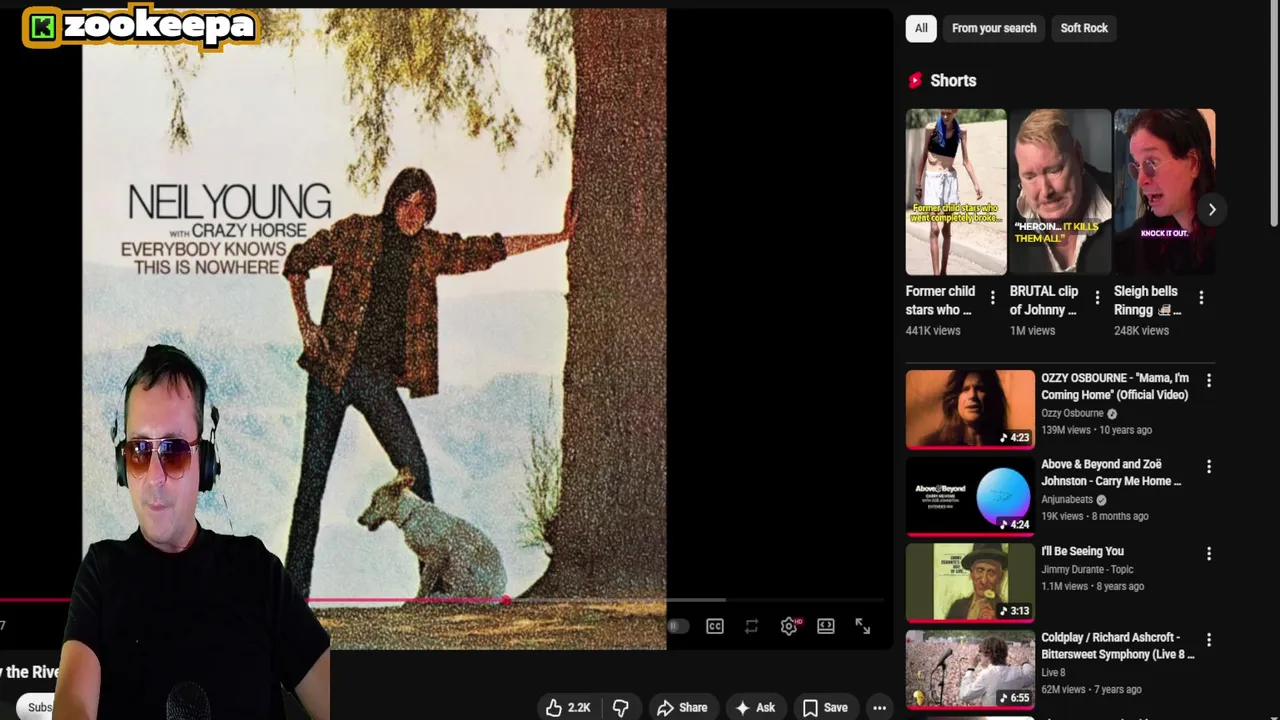Play the Above & Beyond Carry Me Home thumbnail

(x=970, y=495)
